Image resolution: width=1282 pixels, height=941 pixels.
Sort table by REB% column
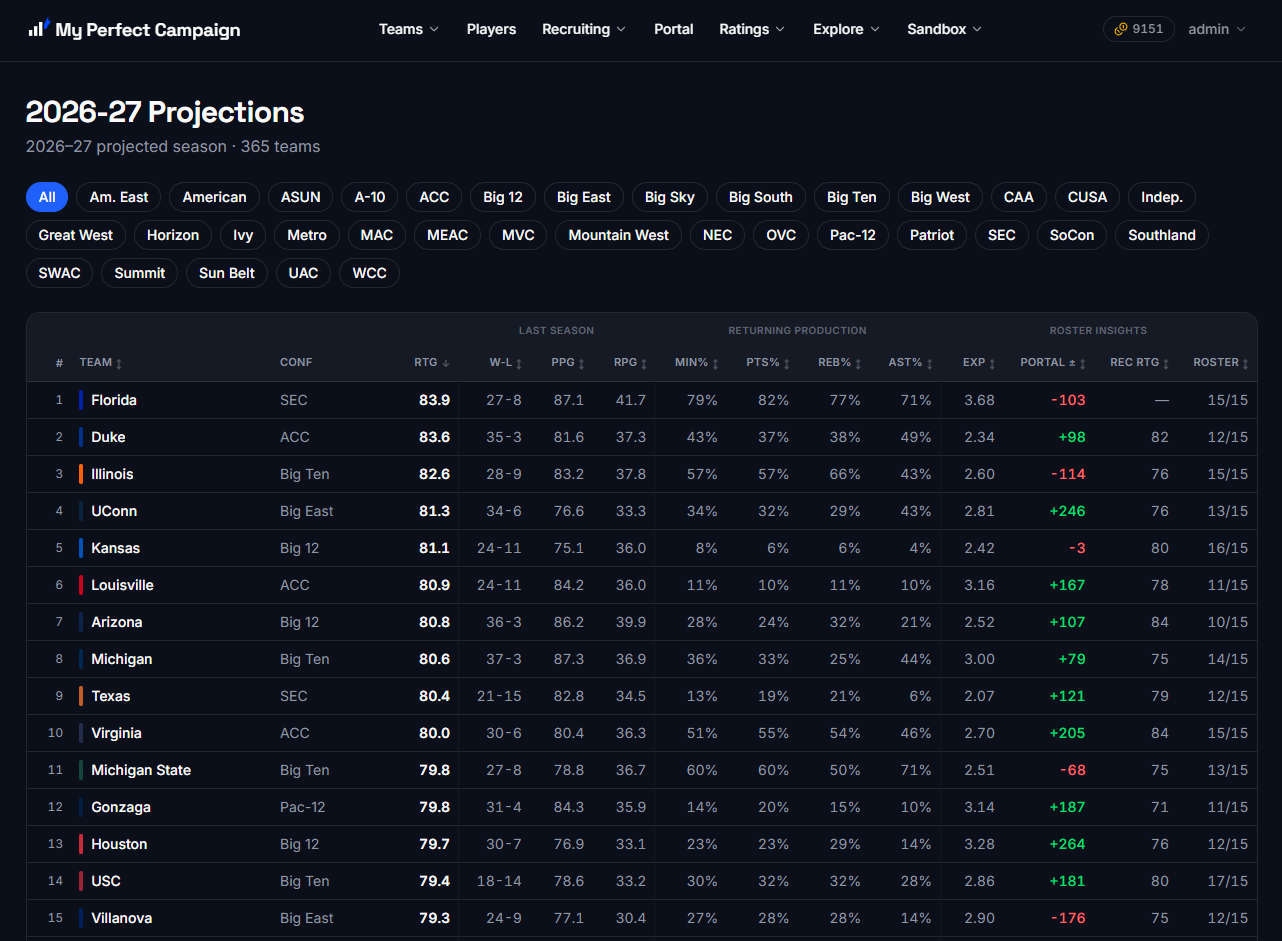(841, 362)
